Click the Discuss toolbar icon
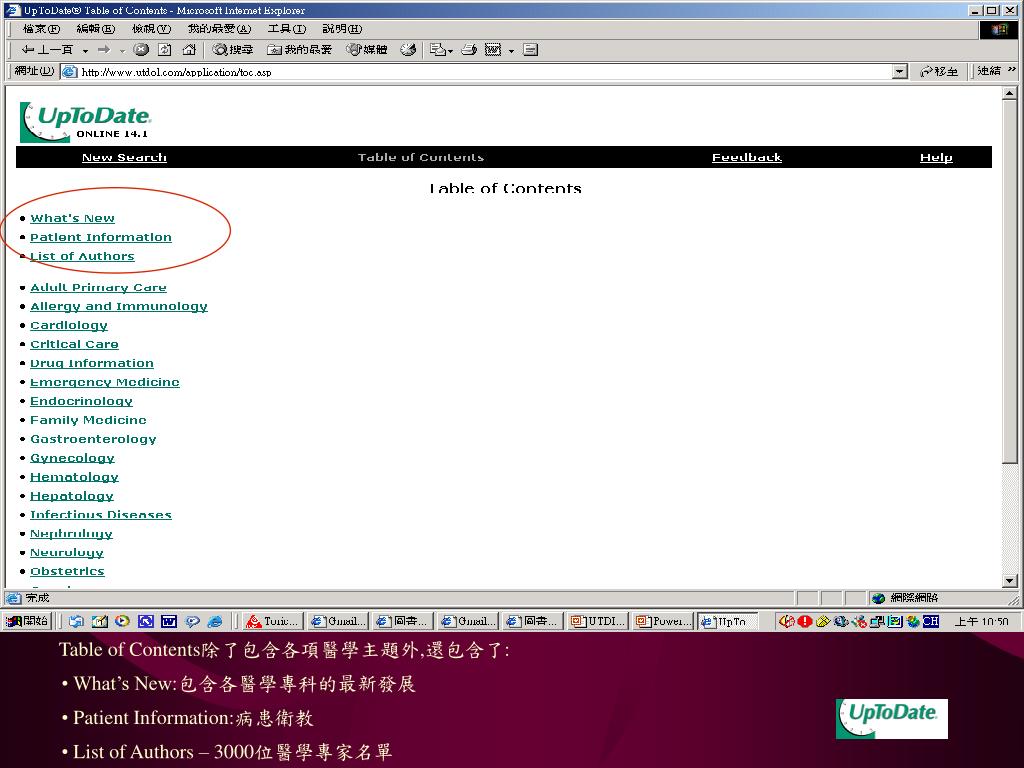This screenshot has height=768, width=1024. click(530, 50)
